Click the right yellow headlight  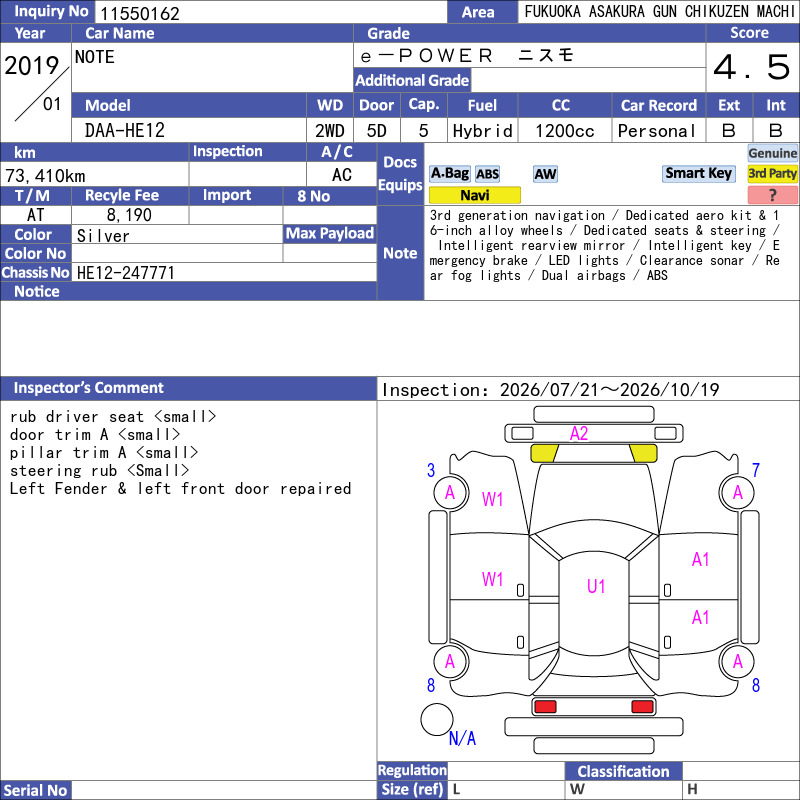pos(643,453)
